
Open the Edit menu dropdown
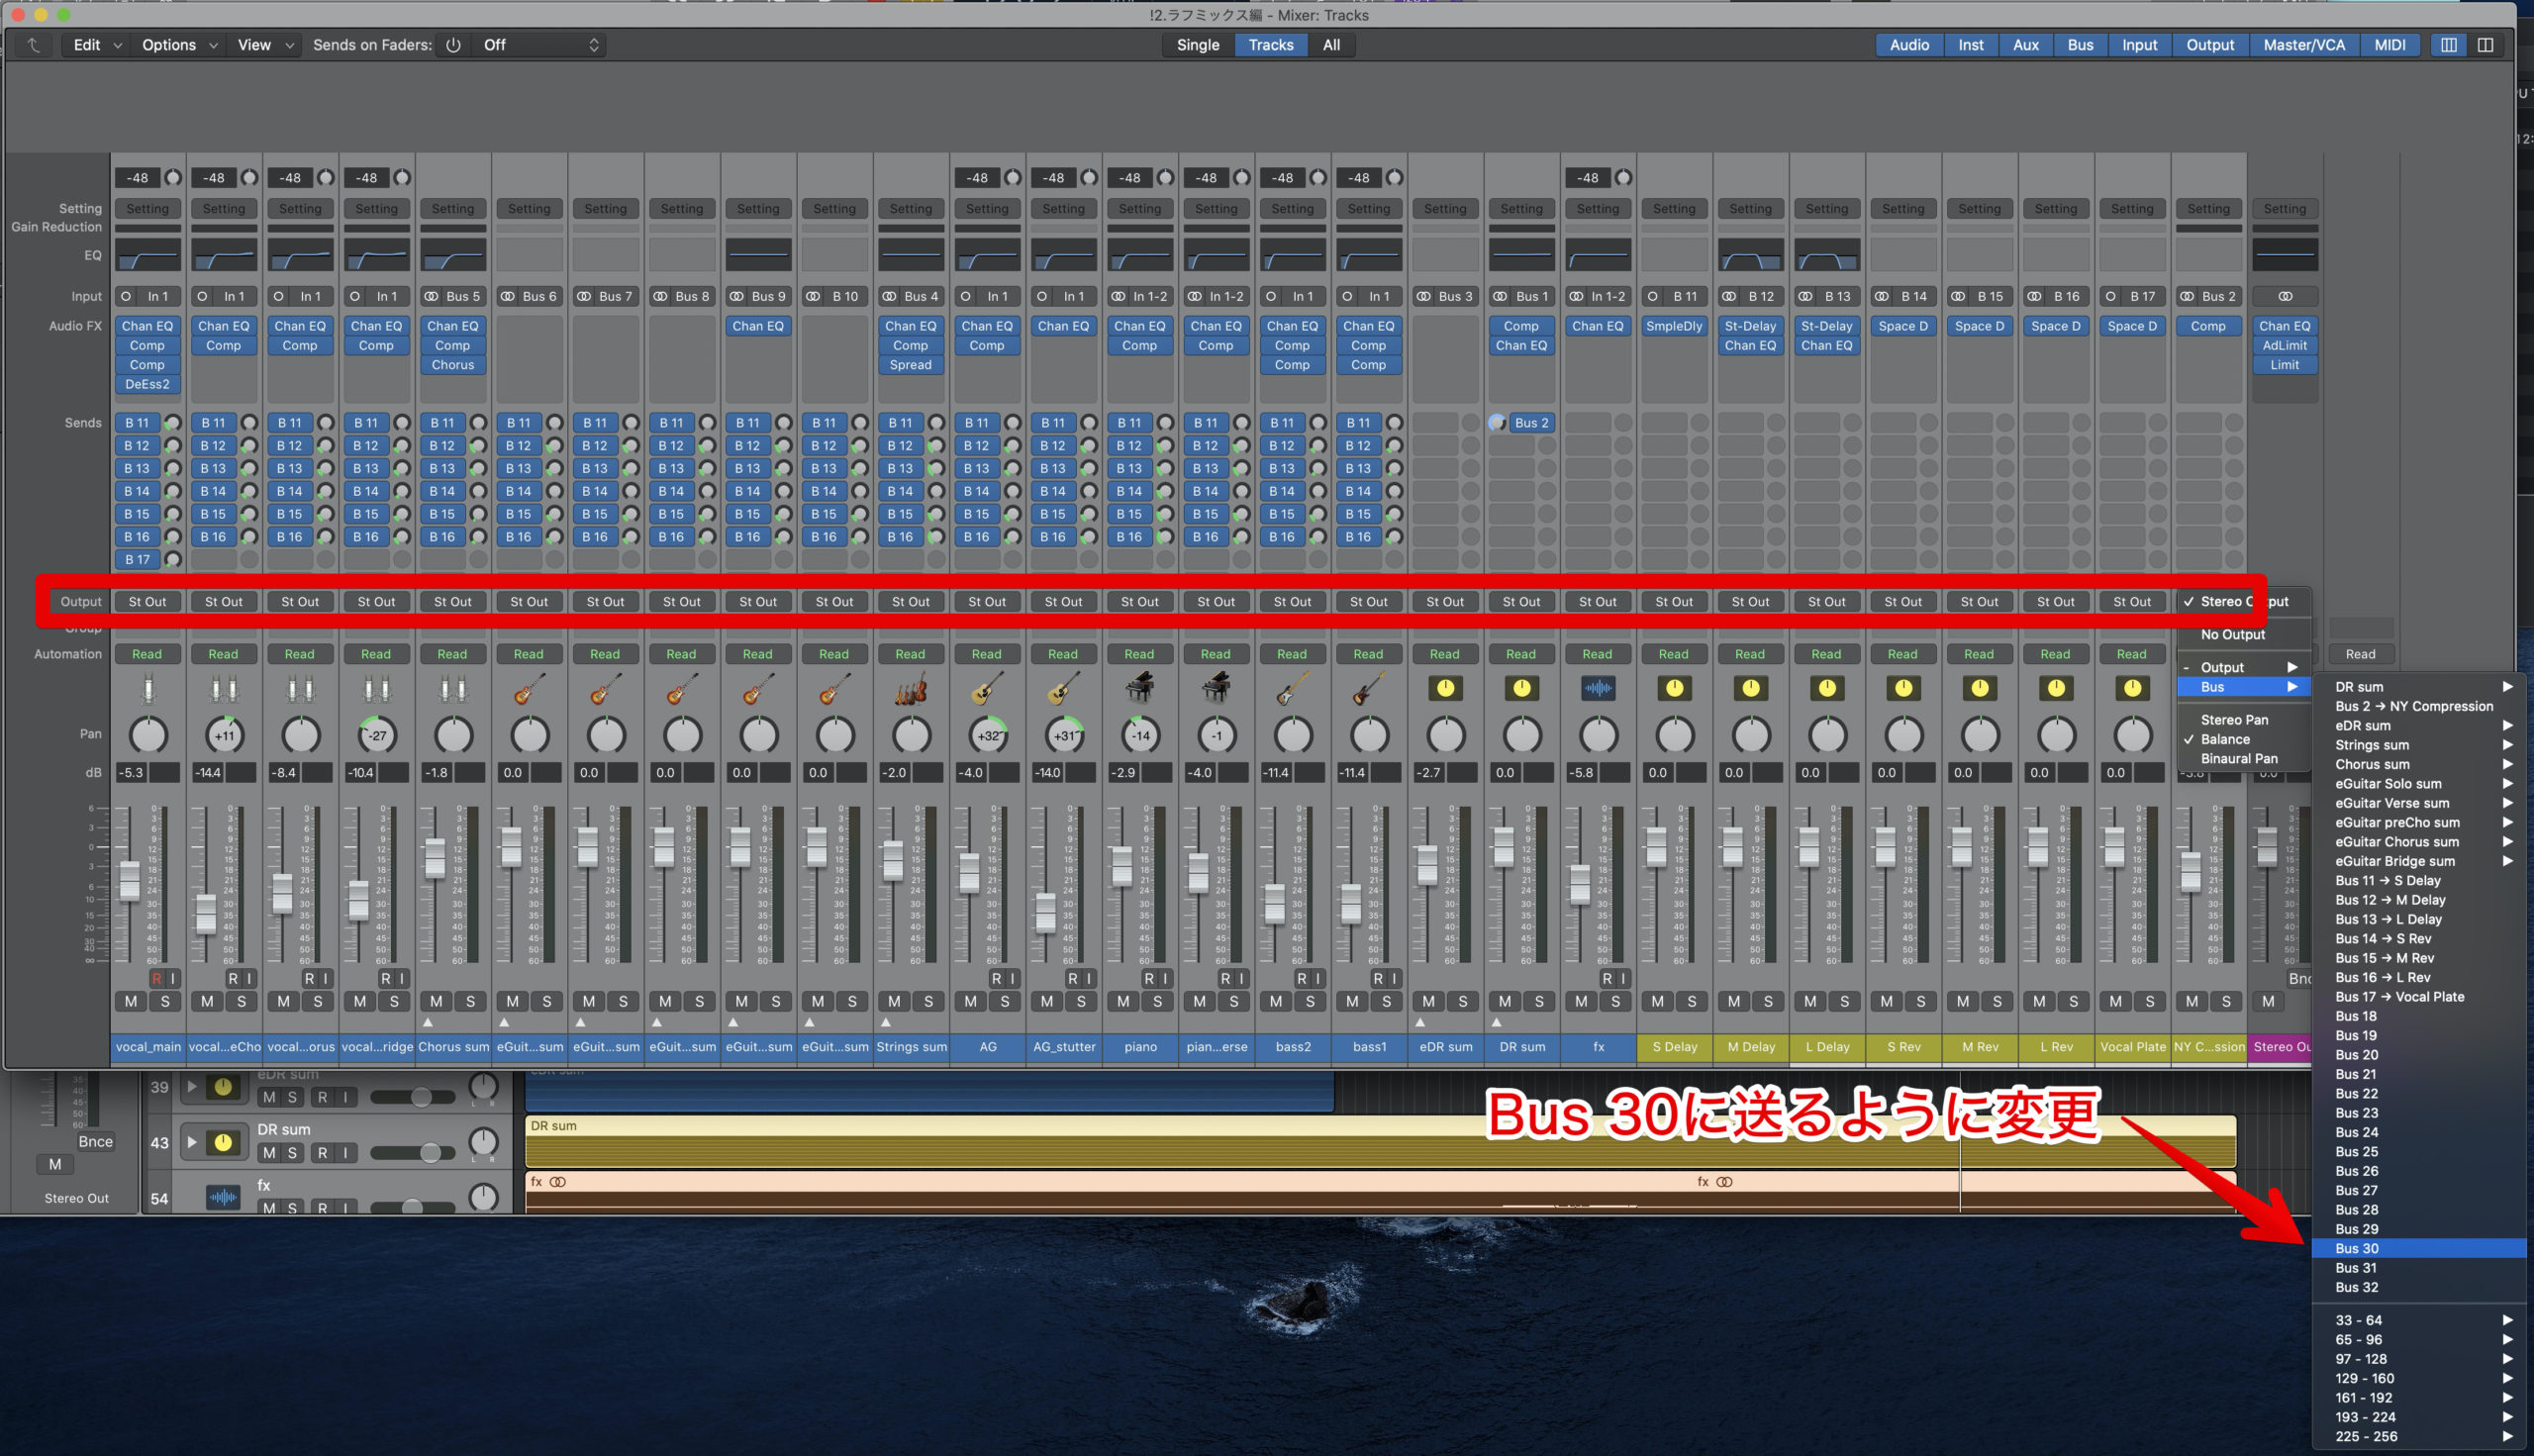click(96, 45)
